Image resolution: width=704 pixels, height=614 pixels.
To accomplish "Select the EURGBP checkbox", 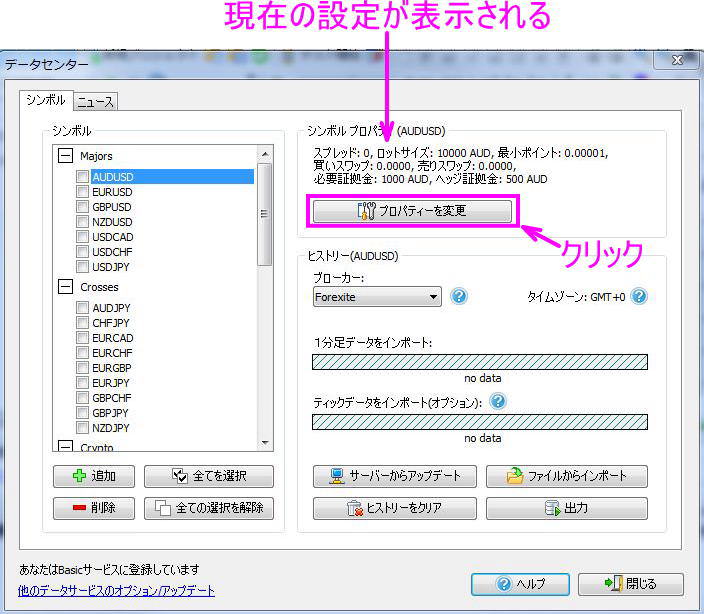I will [x=82, y=368].
